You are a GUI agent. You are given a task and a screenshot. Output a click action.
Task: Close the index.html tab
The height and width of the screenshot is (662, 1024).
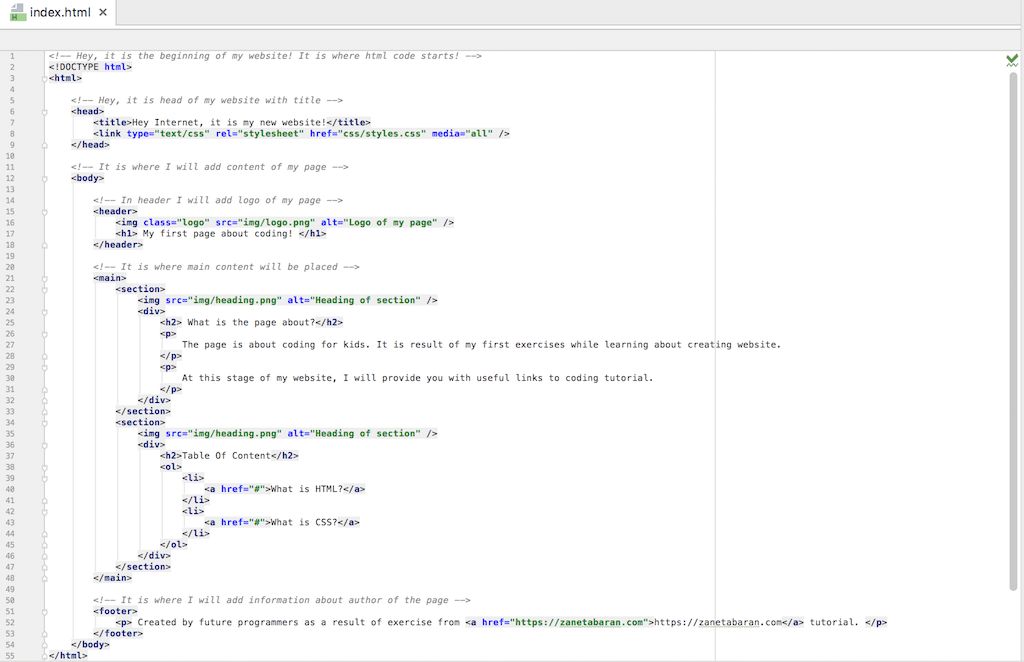click(x=103, y=12)
